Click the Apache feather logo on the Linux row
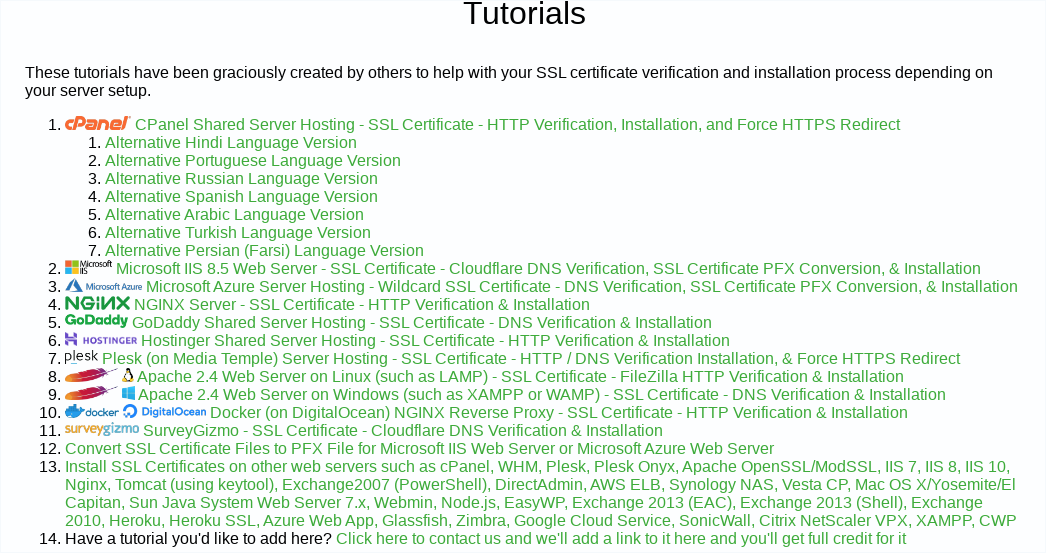 [92, 376]
